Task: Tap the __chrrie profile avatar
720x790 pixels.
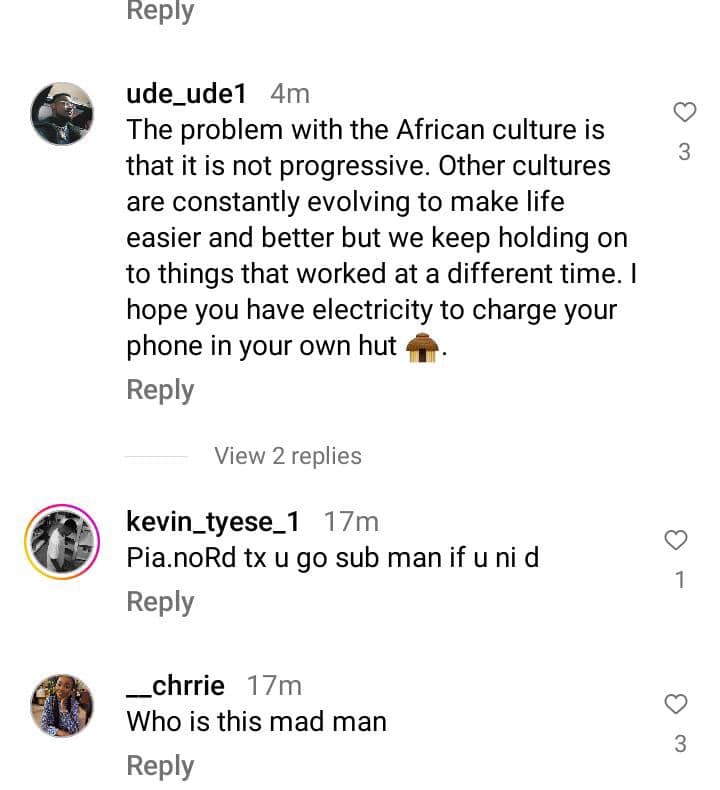Action: [x=62, y=705]
